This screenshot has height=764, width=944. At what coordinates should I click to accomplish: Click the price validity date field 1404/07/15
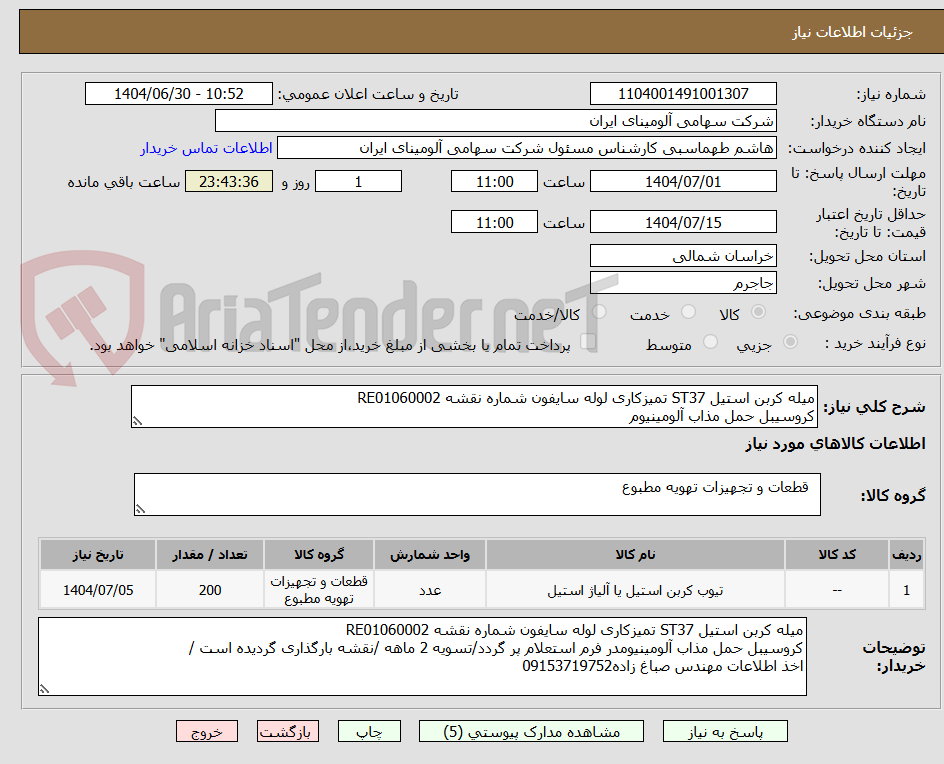coord(683,222)
